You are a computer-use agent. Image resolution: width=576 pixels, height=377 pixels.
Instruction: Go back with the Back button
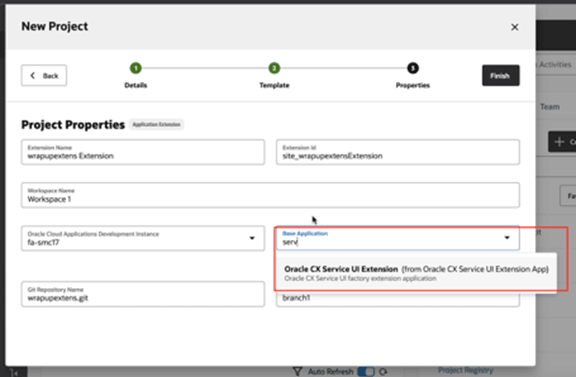click(x=44, y=75)
